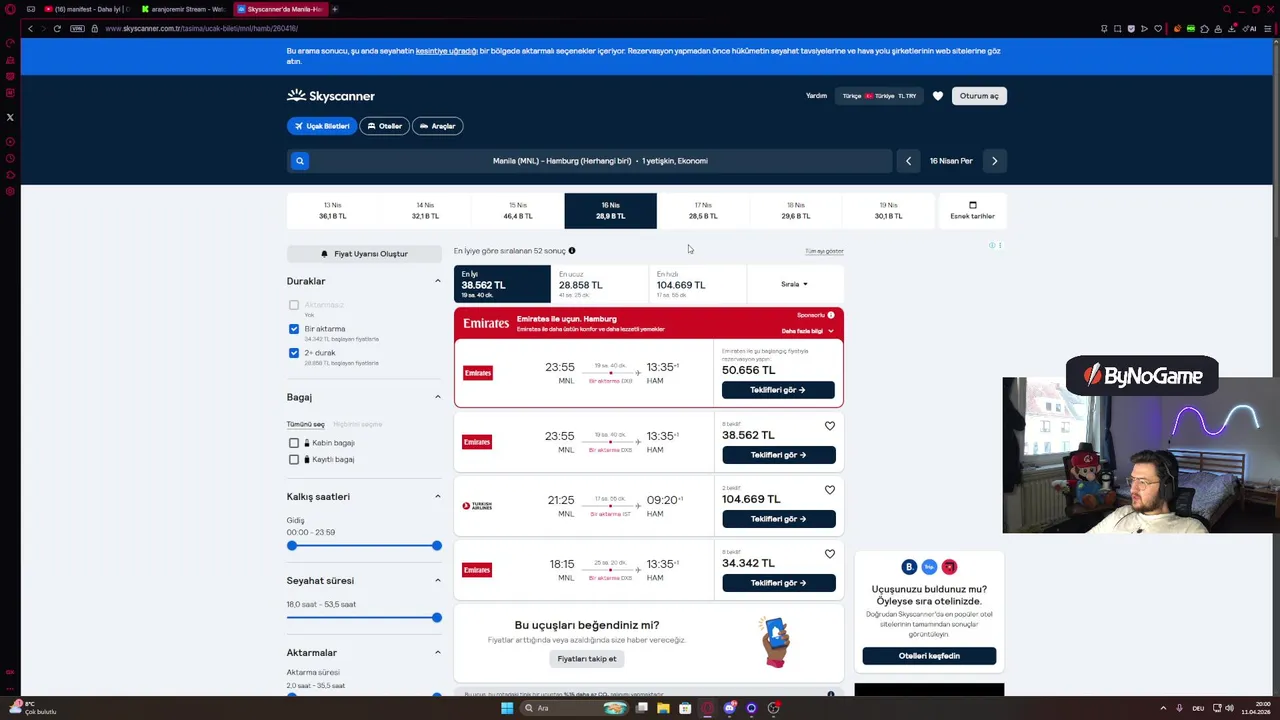This screenshot has width=1280, height=720.
Task: Click Kalkış saatleri slider right handle
Action: click(x=437, y=546)
